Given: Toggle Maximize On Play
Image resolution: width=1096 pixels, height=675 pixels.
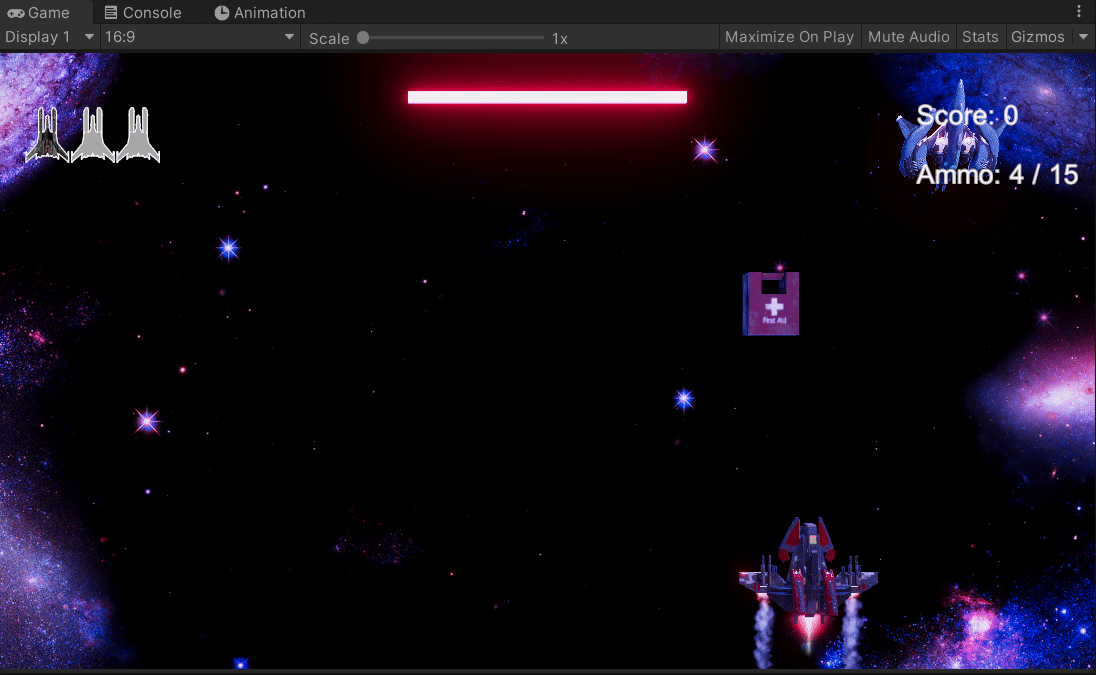Looking at the screenshot, I should [789, 37].
